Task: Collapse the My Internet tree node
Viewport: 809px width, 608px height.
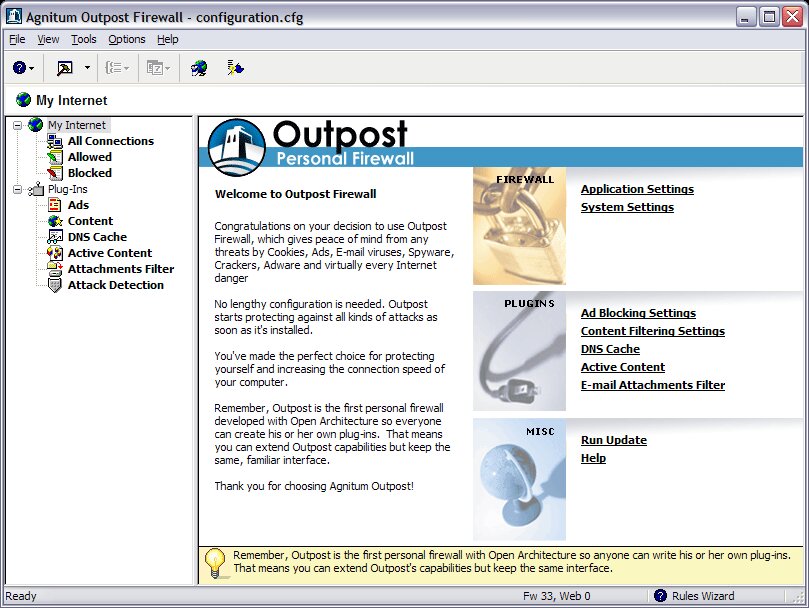Action: tap(18, 125)
